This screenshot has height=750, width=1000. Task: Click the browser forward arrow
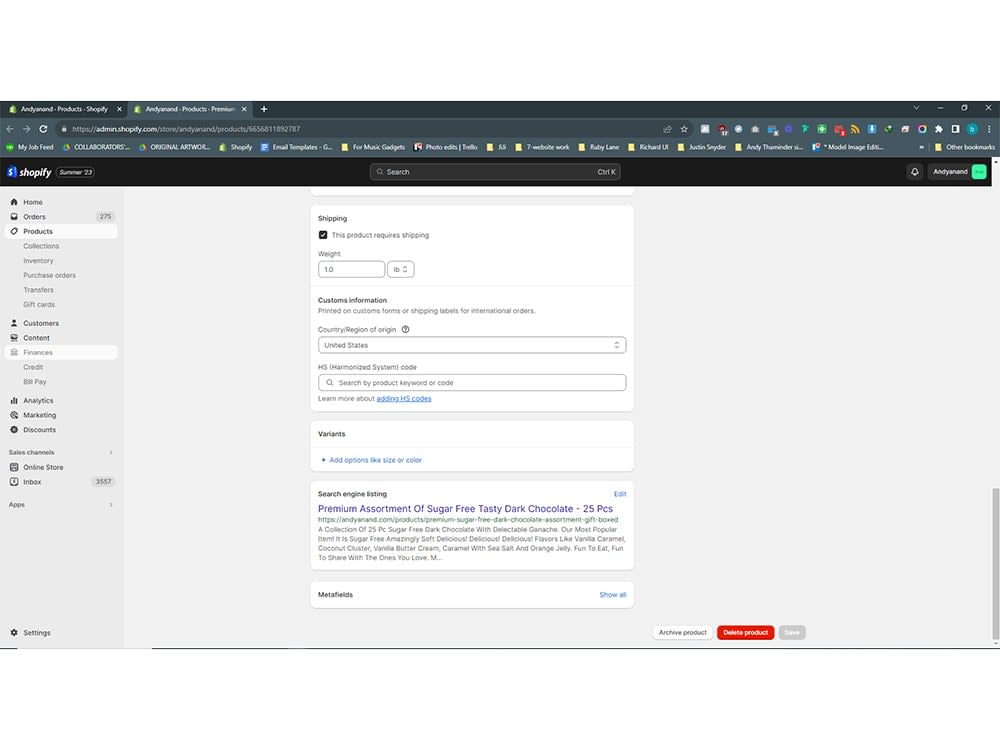click(x=27, y=129)
